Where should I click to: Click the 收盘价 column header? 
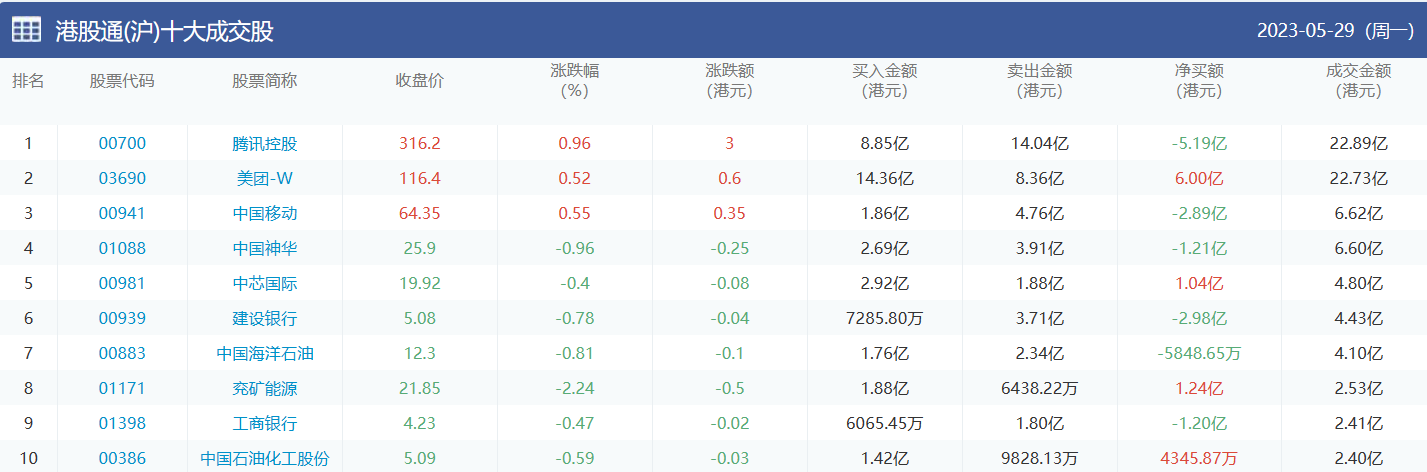419,81
